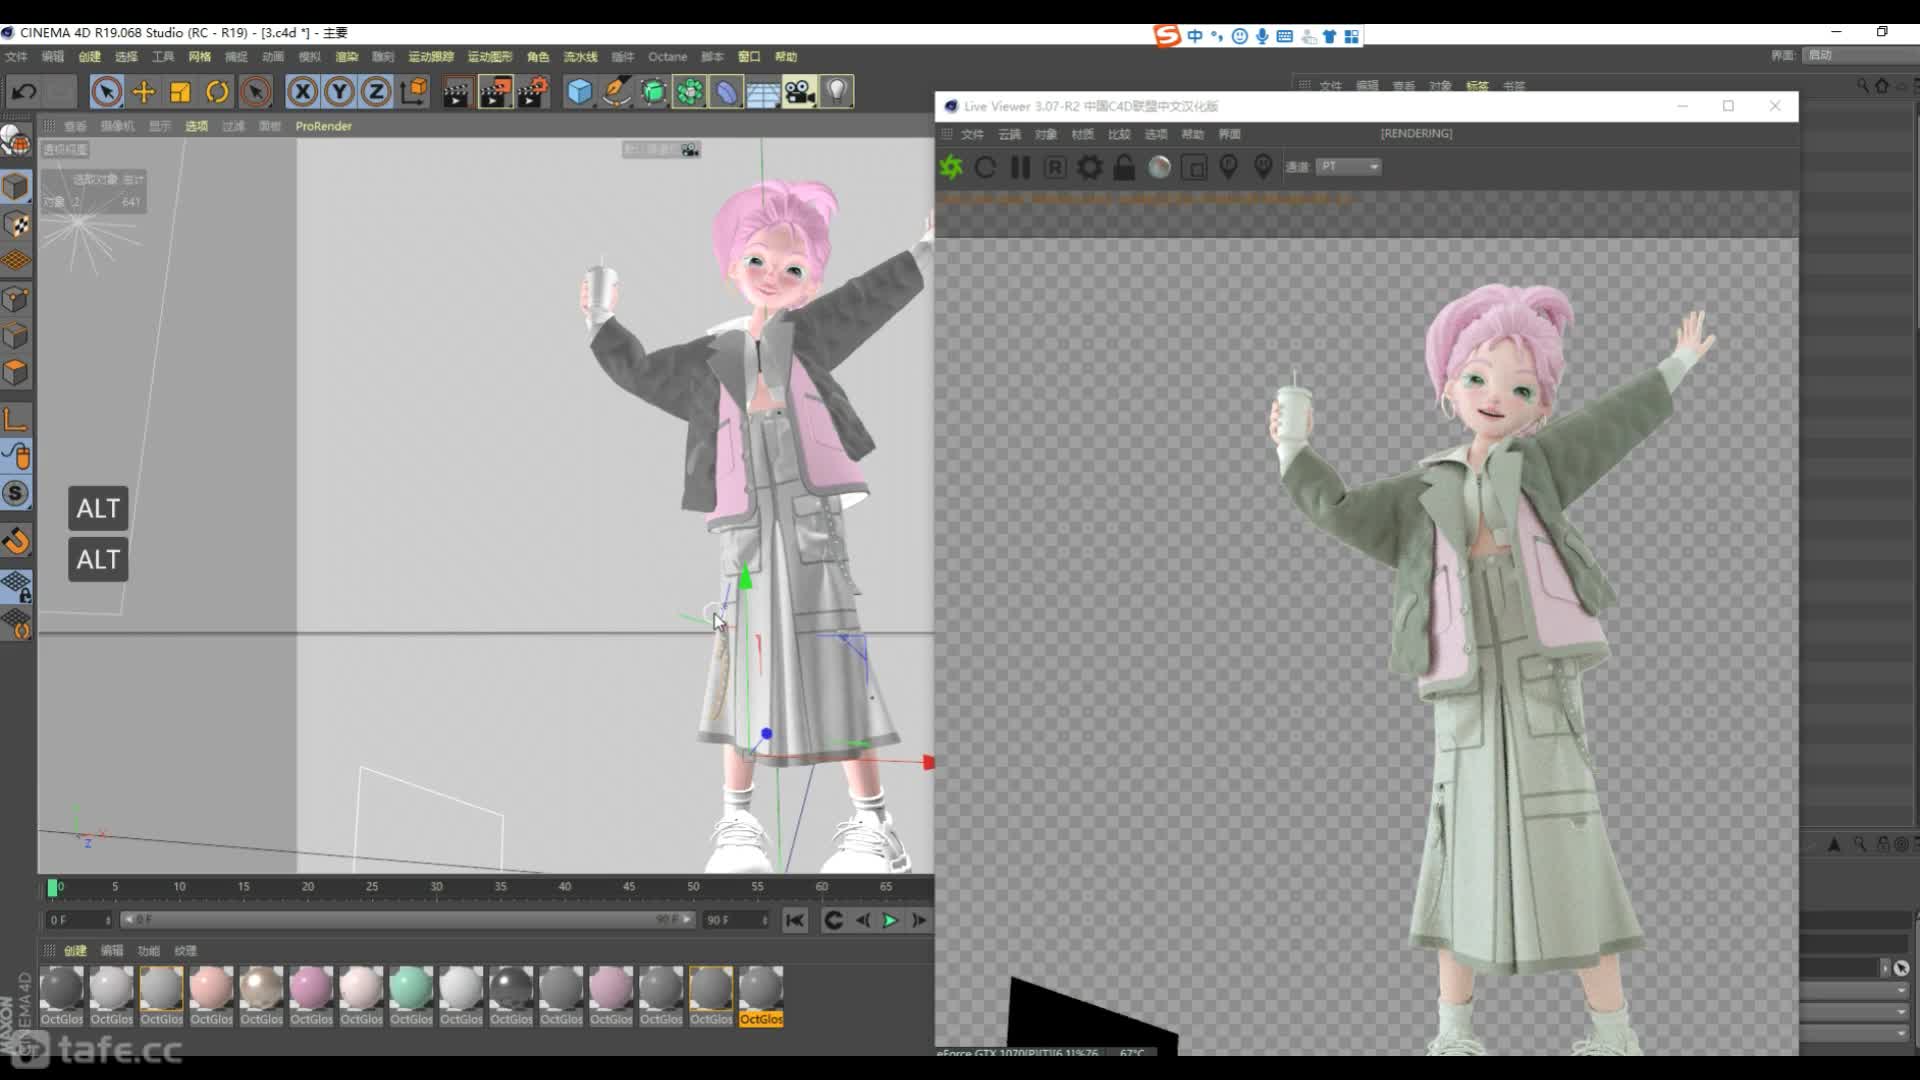The height and width of the screenshot is (1080, 1920).
Task: Play animation forward green arrow
Action: point(889,921)
